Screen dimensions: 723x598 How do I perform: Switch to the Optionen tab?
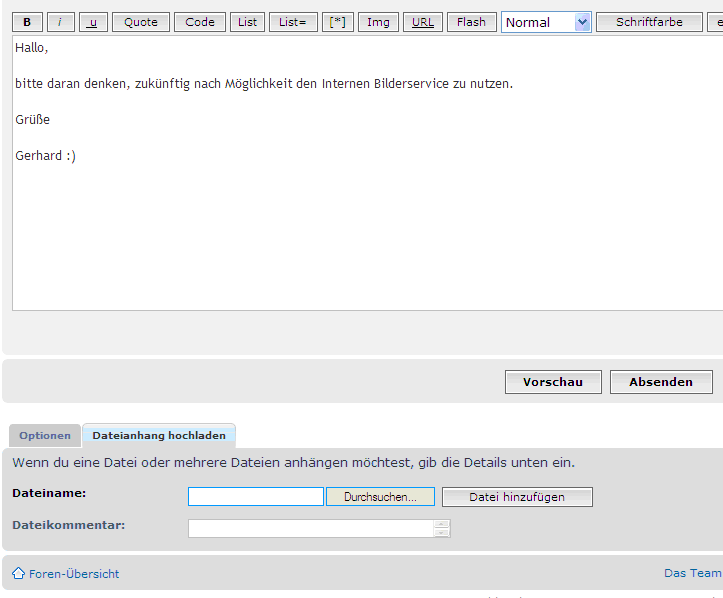45,435
